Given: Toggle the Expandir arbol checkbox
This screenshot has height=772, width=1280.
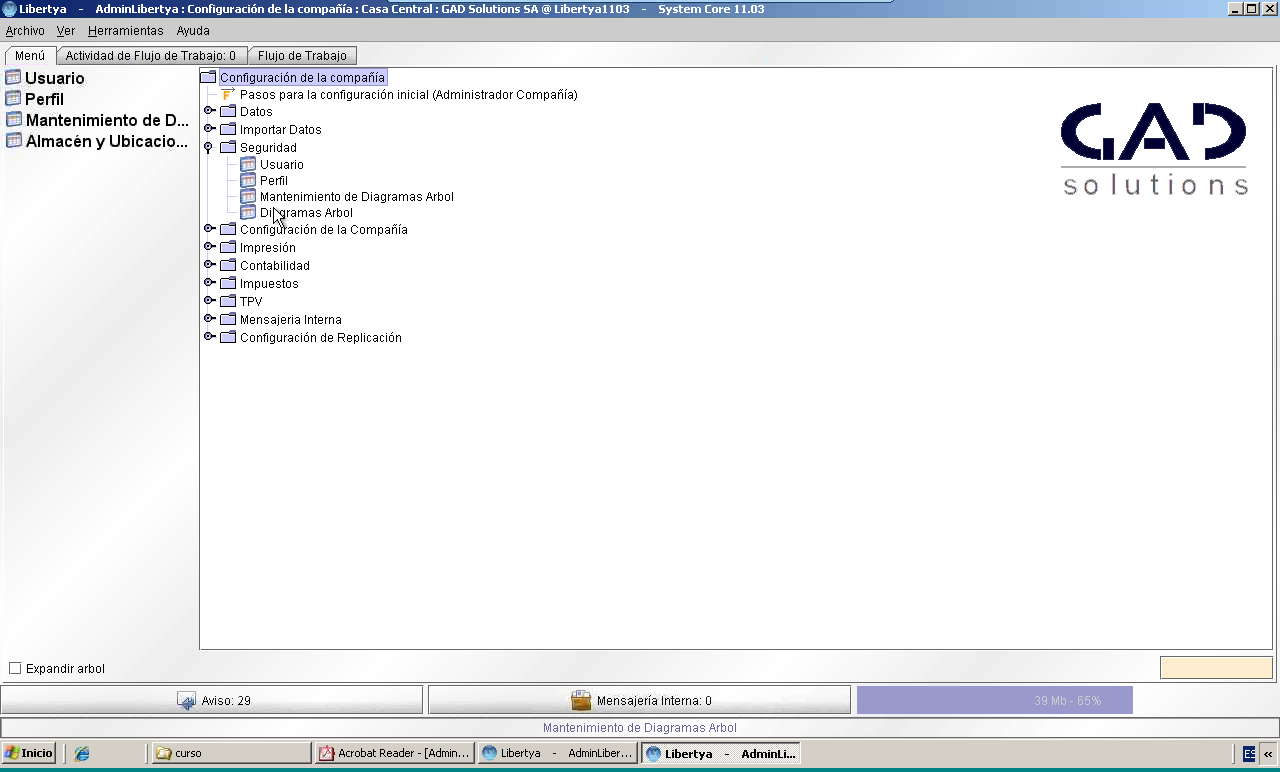Looking at the screenshot, I should pos(15,668).
